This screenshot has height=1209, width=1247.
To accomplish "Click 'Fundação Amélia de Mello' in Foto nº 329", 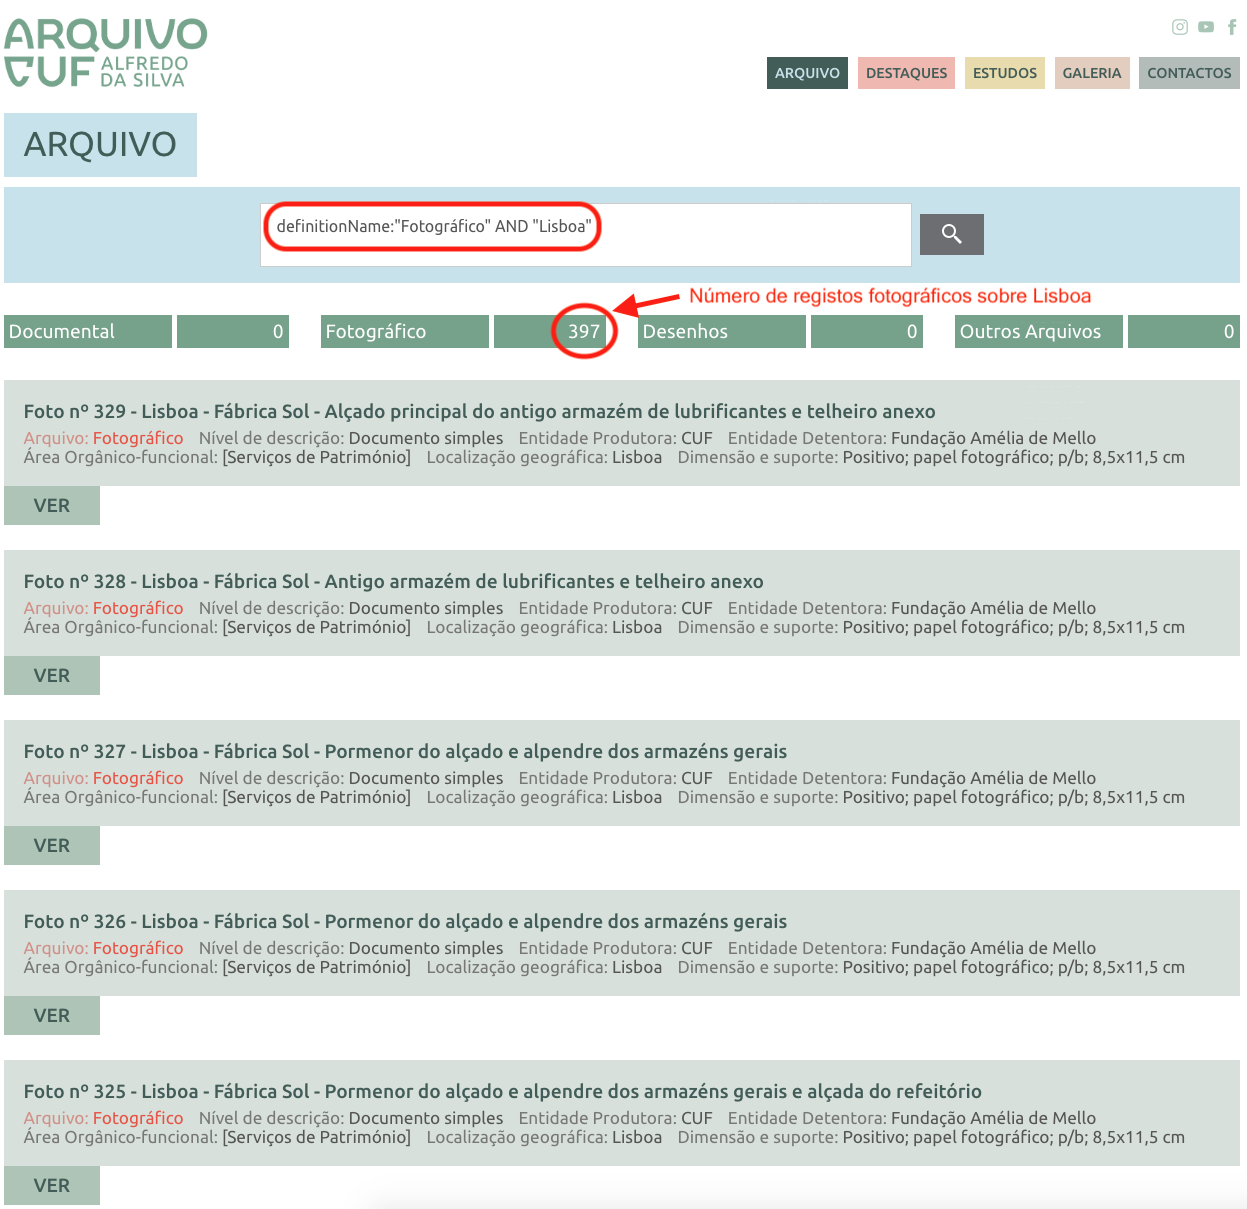I will click(994, 438).
